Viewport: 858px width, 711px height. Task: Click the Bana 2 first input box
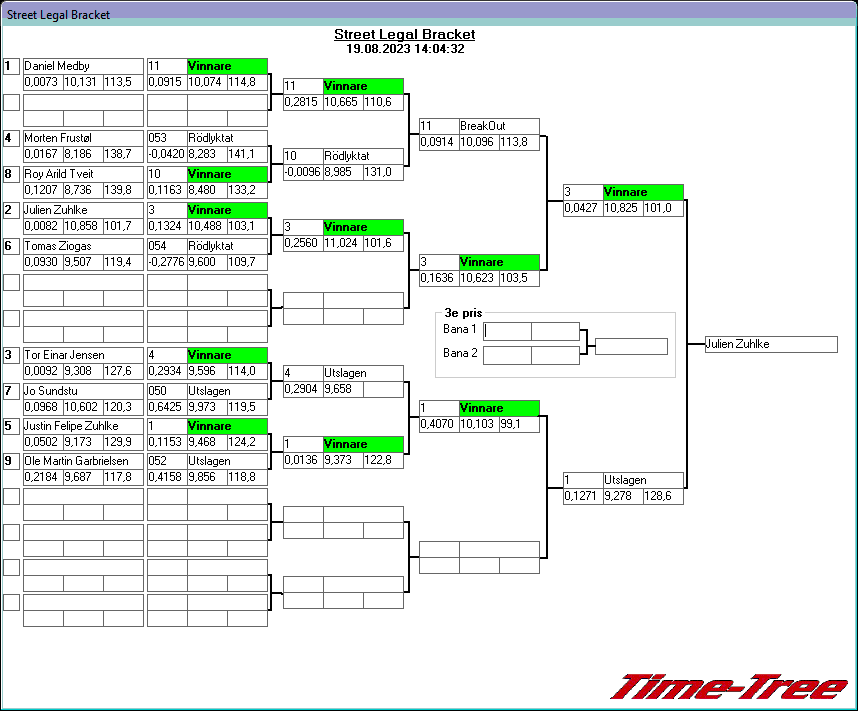pos(507,355)
